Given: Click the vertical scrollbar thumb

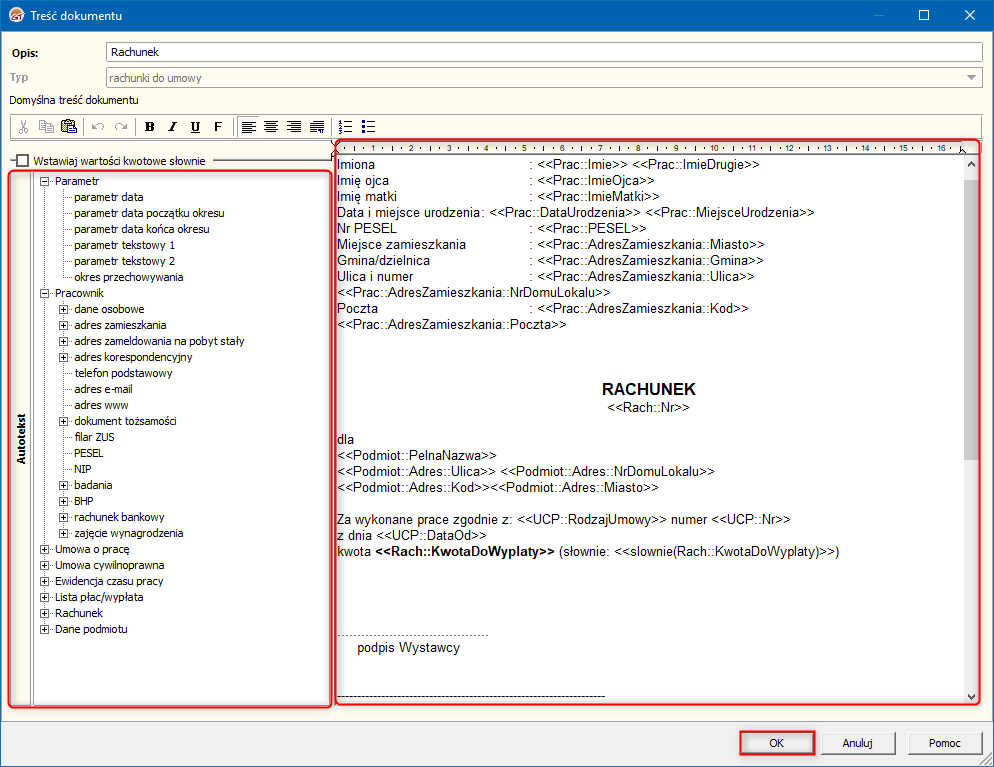Looking at the screenshot, I should (971, 319).
